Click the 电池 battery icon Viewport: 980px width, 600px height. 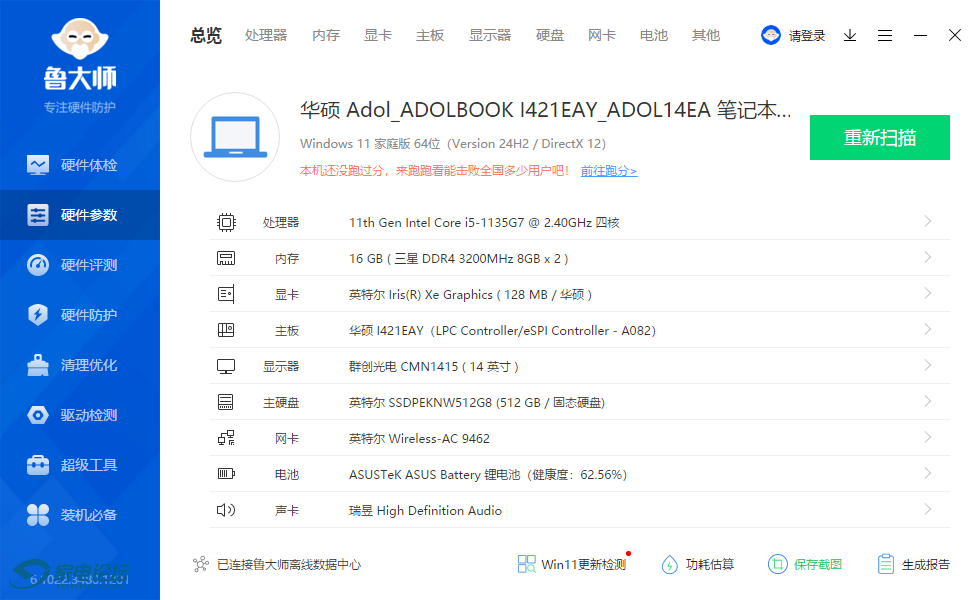226,474
